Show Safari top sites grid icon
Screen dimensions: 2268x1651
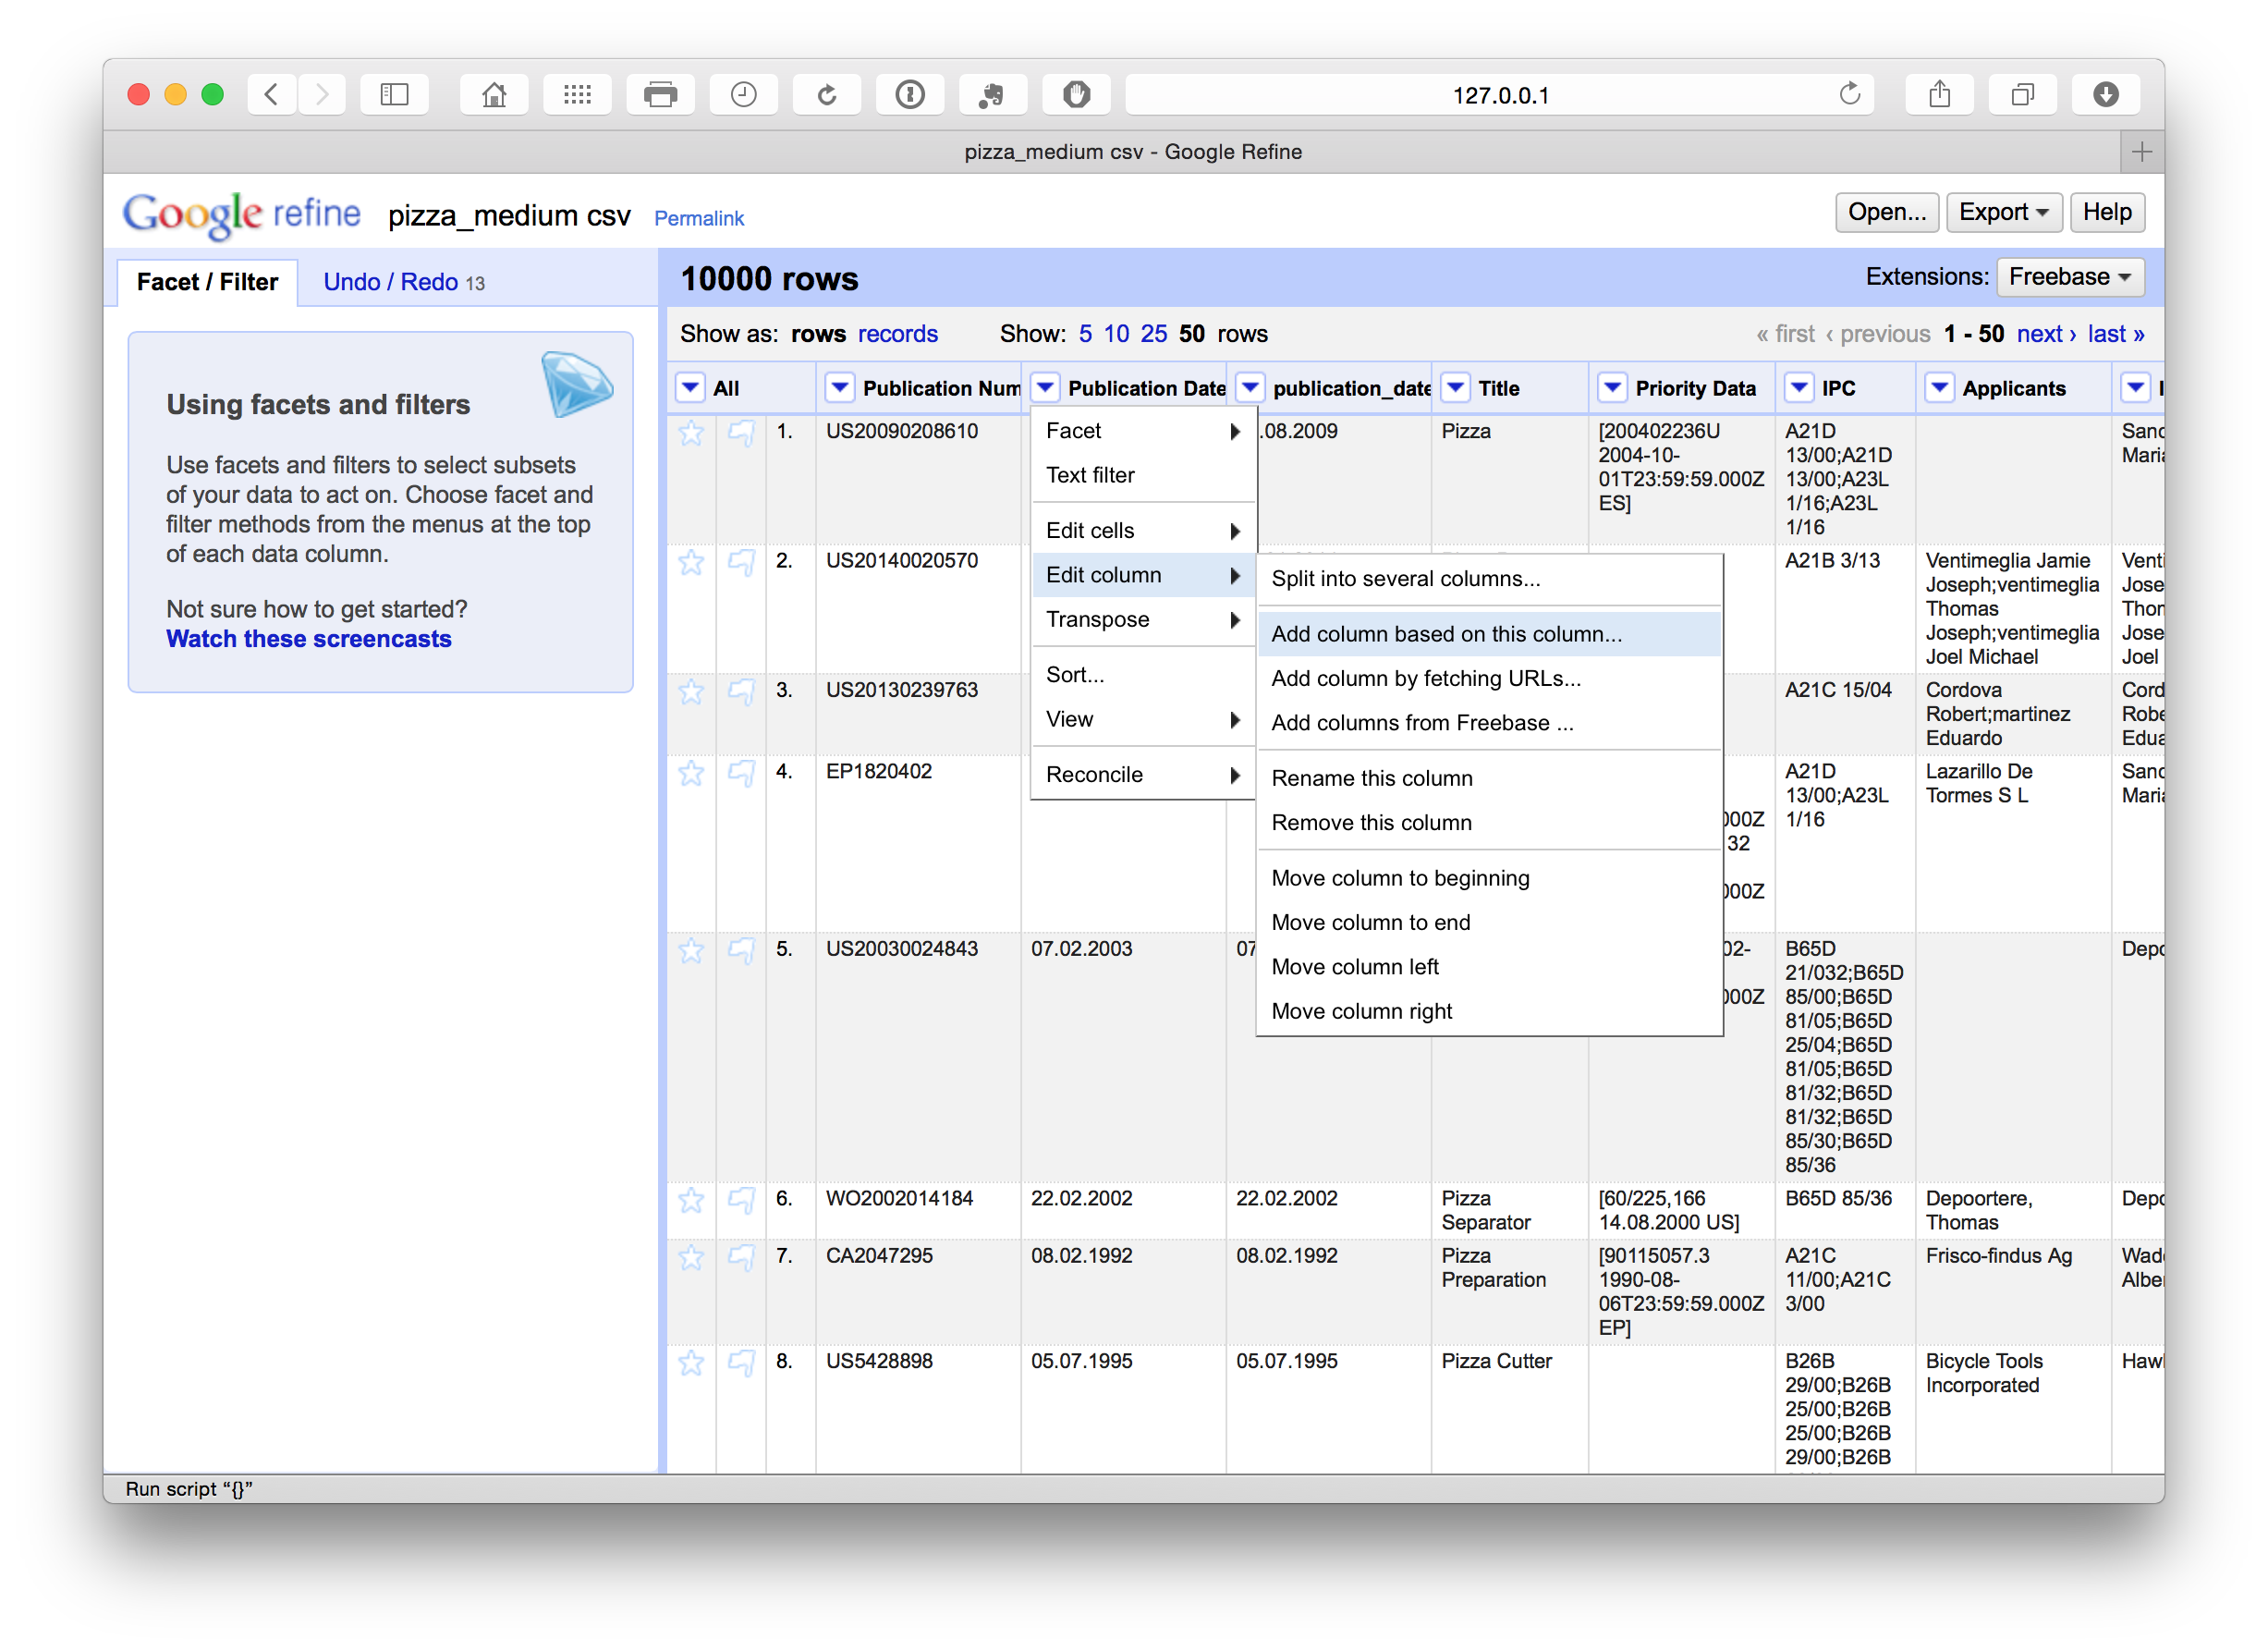(x=577, y=95)
